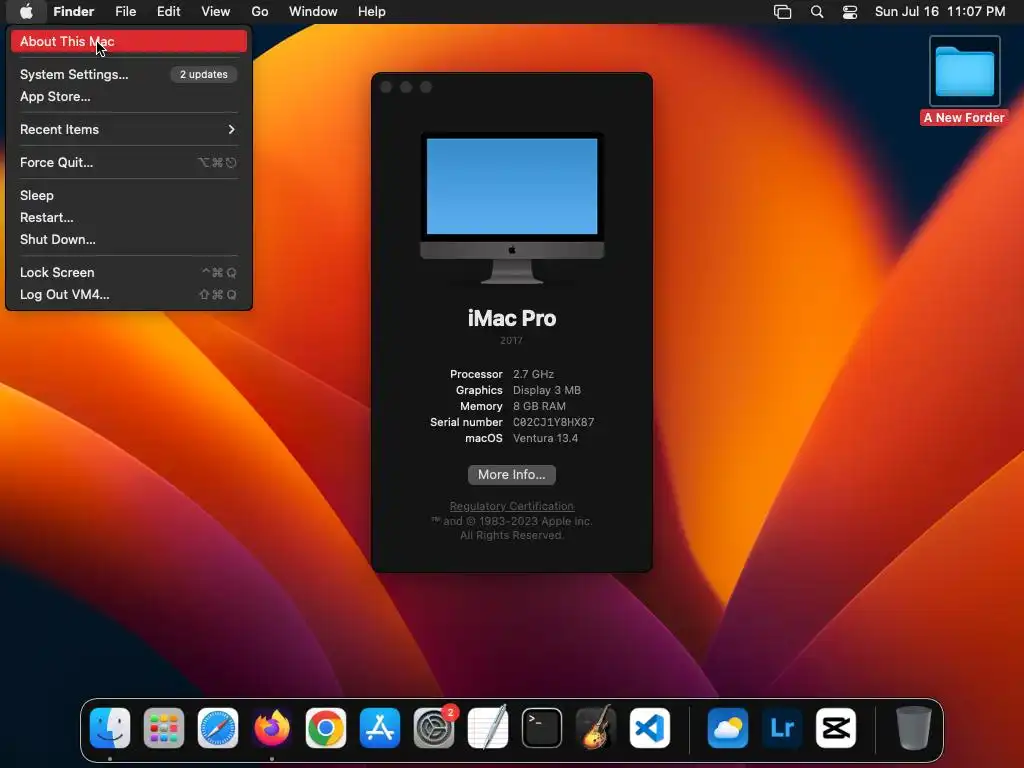Click the date and time clock

click(940, 11)
